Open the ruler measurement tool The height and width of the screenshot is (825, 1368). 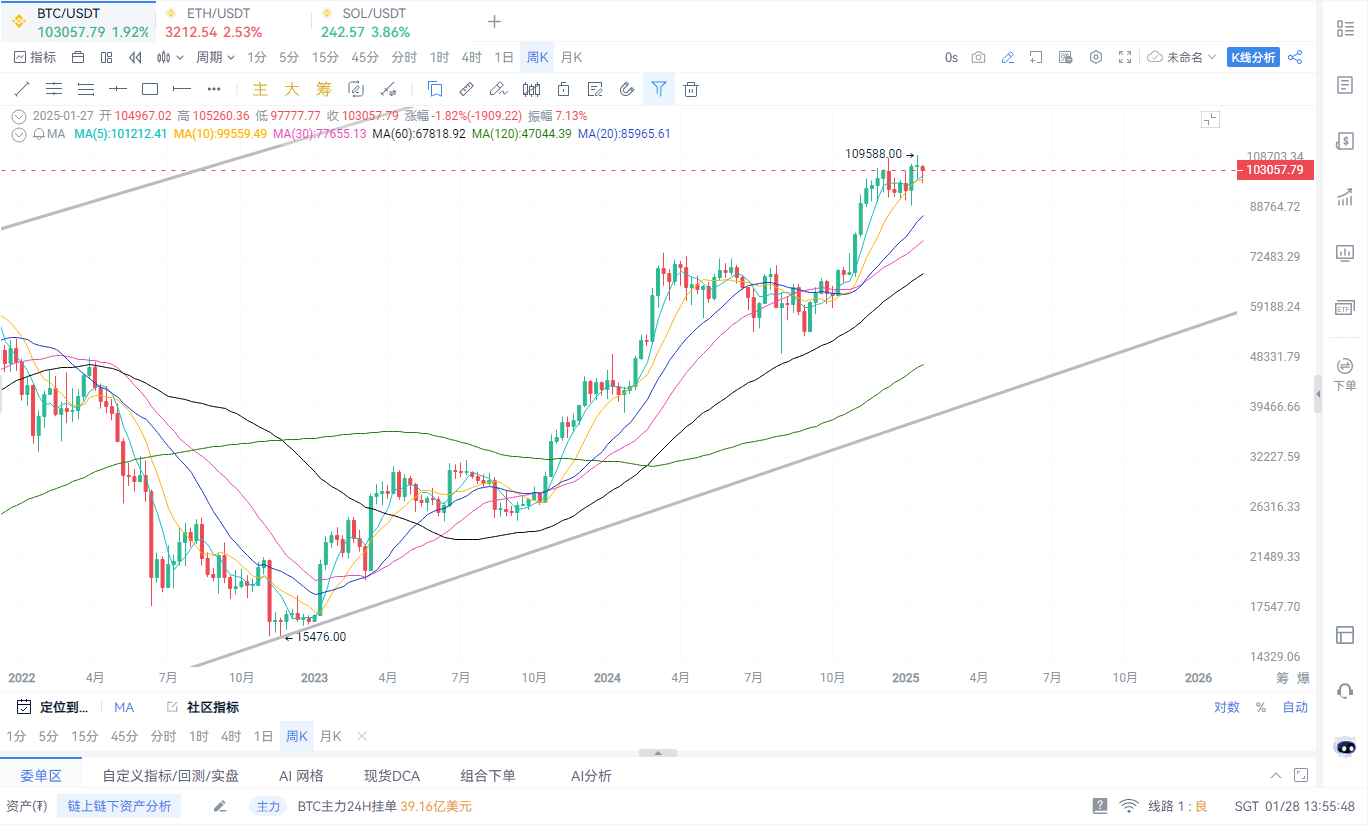[466, 88]
